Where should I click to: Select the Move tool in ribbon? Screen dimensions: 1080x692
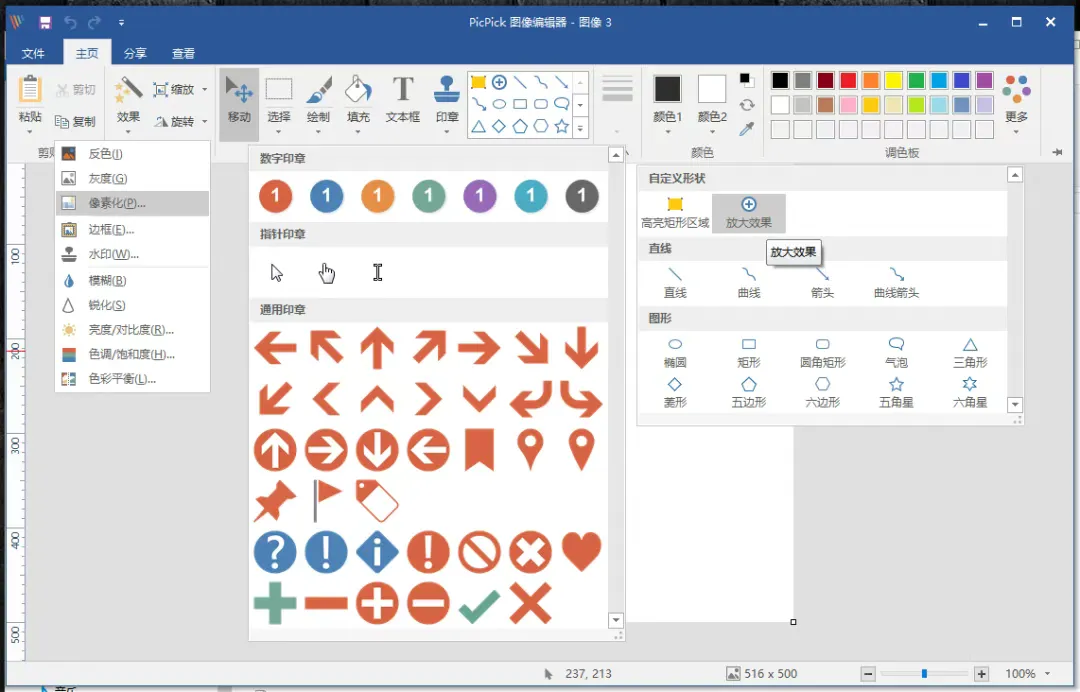click(239, 101)
